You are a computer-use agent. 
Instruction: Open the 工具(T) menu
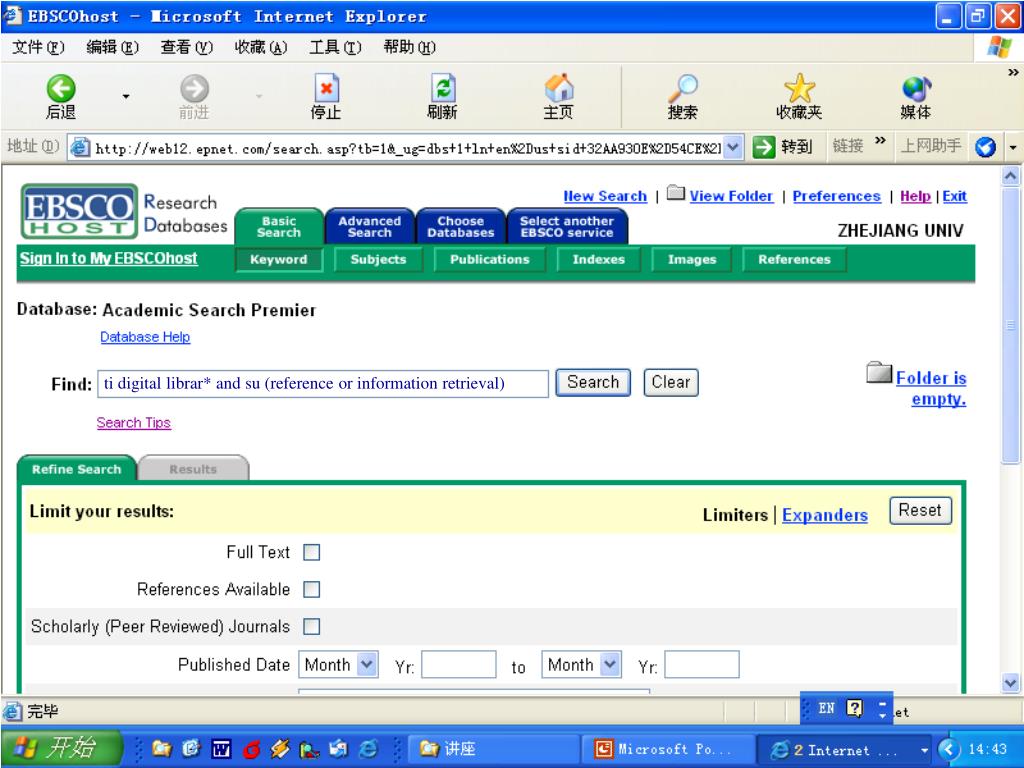point(335,47)
